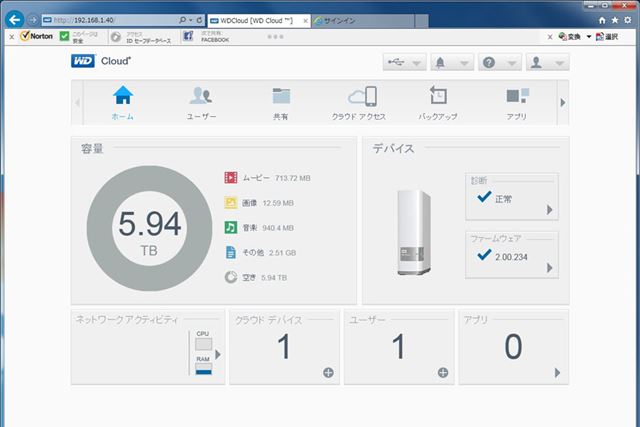Add a user with plus icon
Viewport: 640px width, 427px height.
tap(443, 372)
